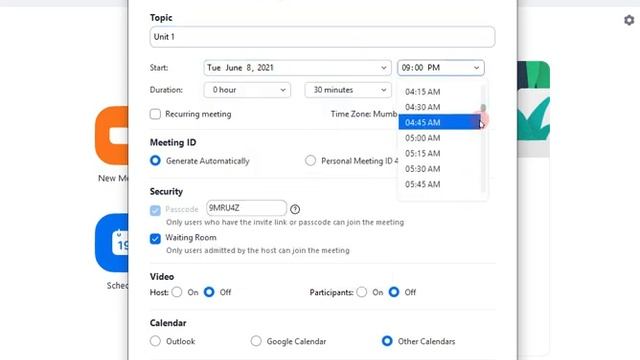Click the passcode help question mark icon
This screenshot has width=640, height=360.
pos(295,209)
